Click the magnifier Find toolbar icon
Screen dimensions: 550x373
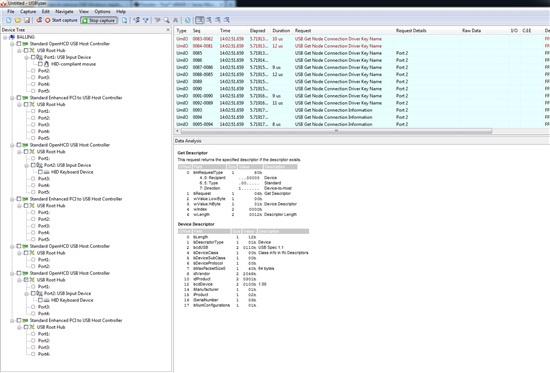click(167, 20)
